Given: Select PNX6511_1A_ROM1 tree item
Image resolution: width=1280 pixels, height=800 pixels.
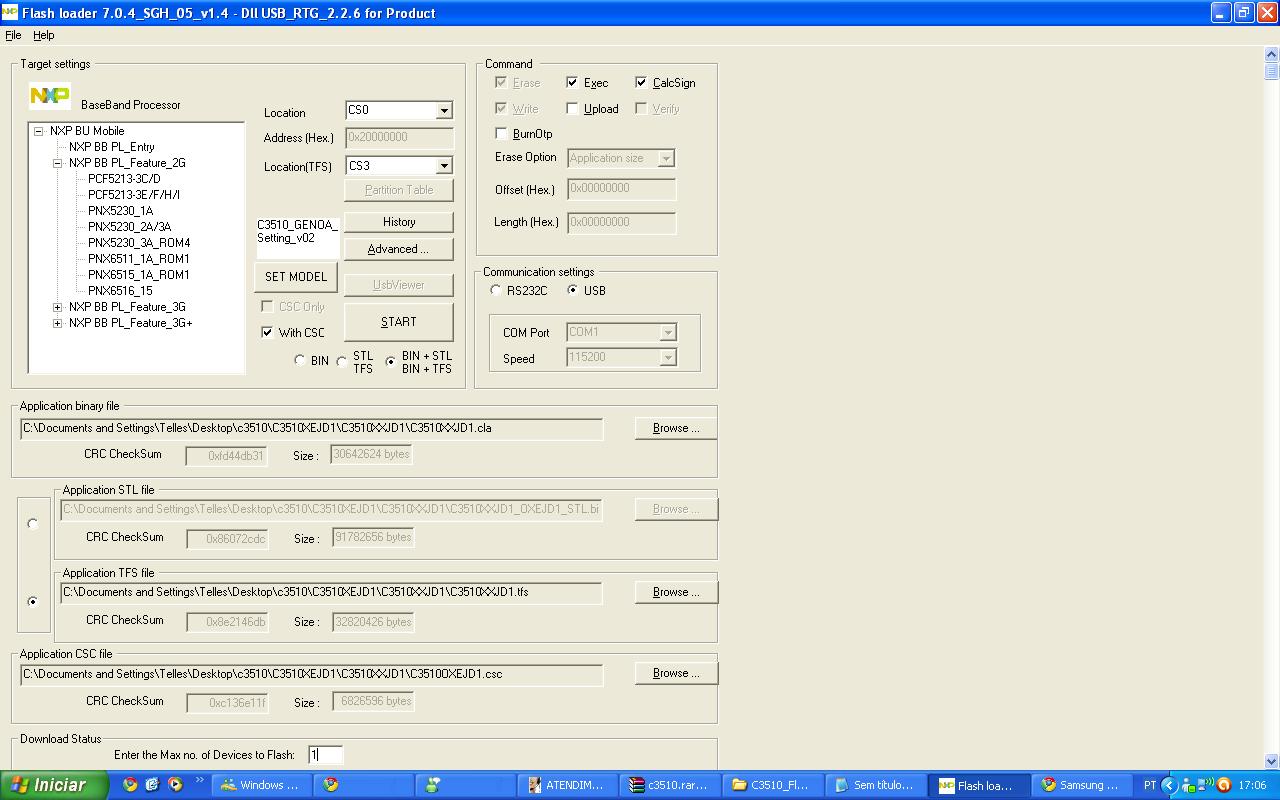Looking at the screenshot, I should pyautogui.click(x=138, y=259).
